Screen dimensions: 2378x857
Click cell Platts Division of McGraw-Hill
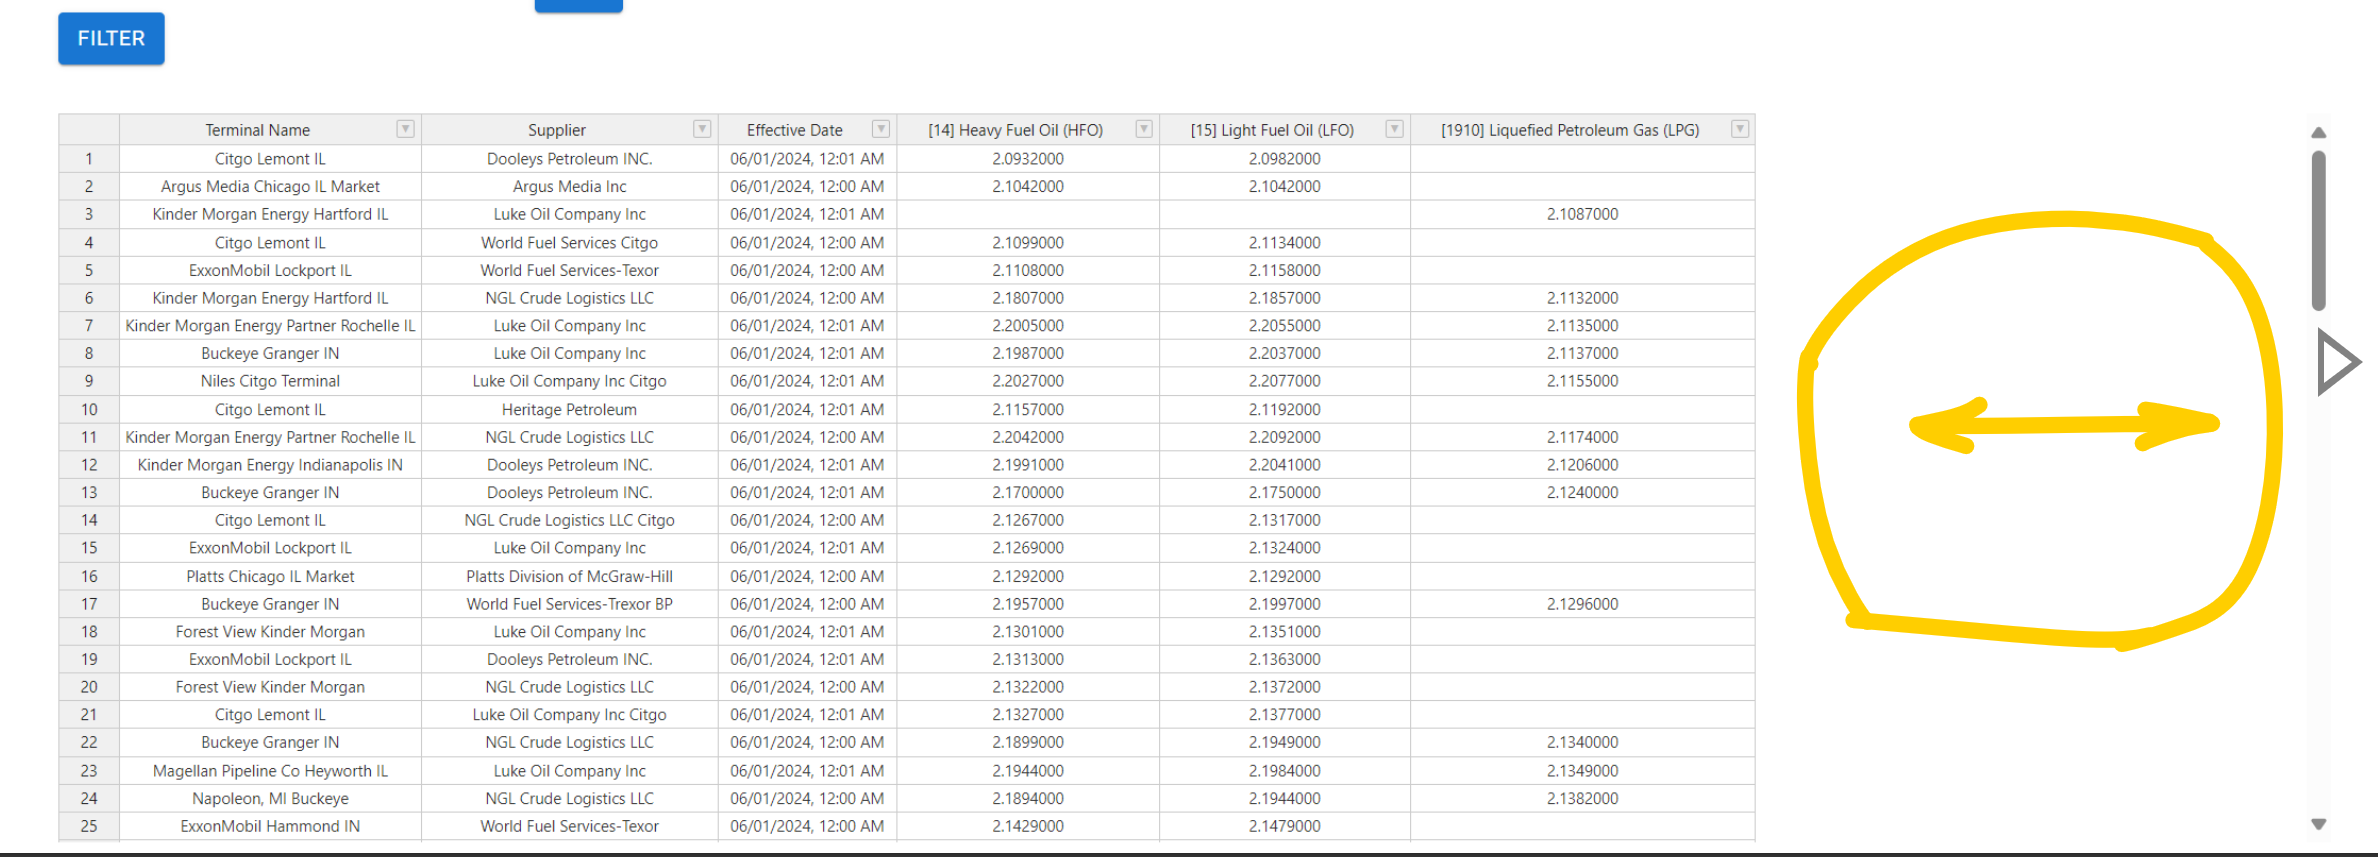569,576
